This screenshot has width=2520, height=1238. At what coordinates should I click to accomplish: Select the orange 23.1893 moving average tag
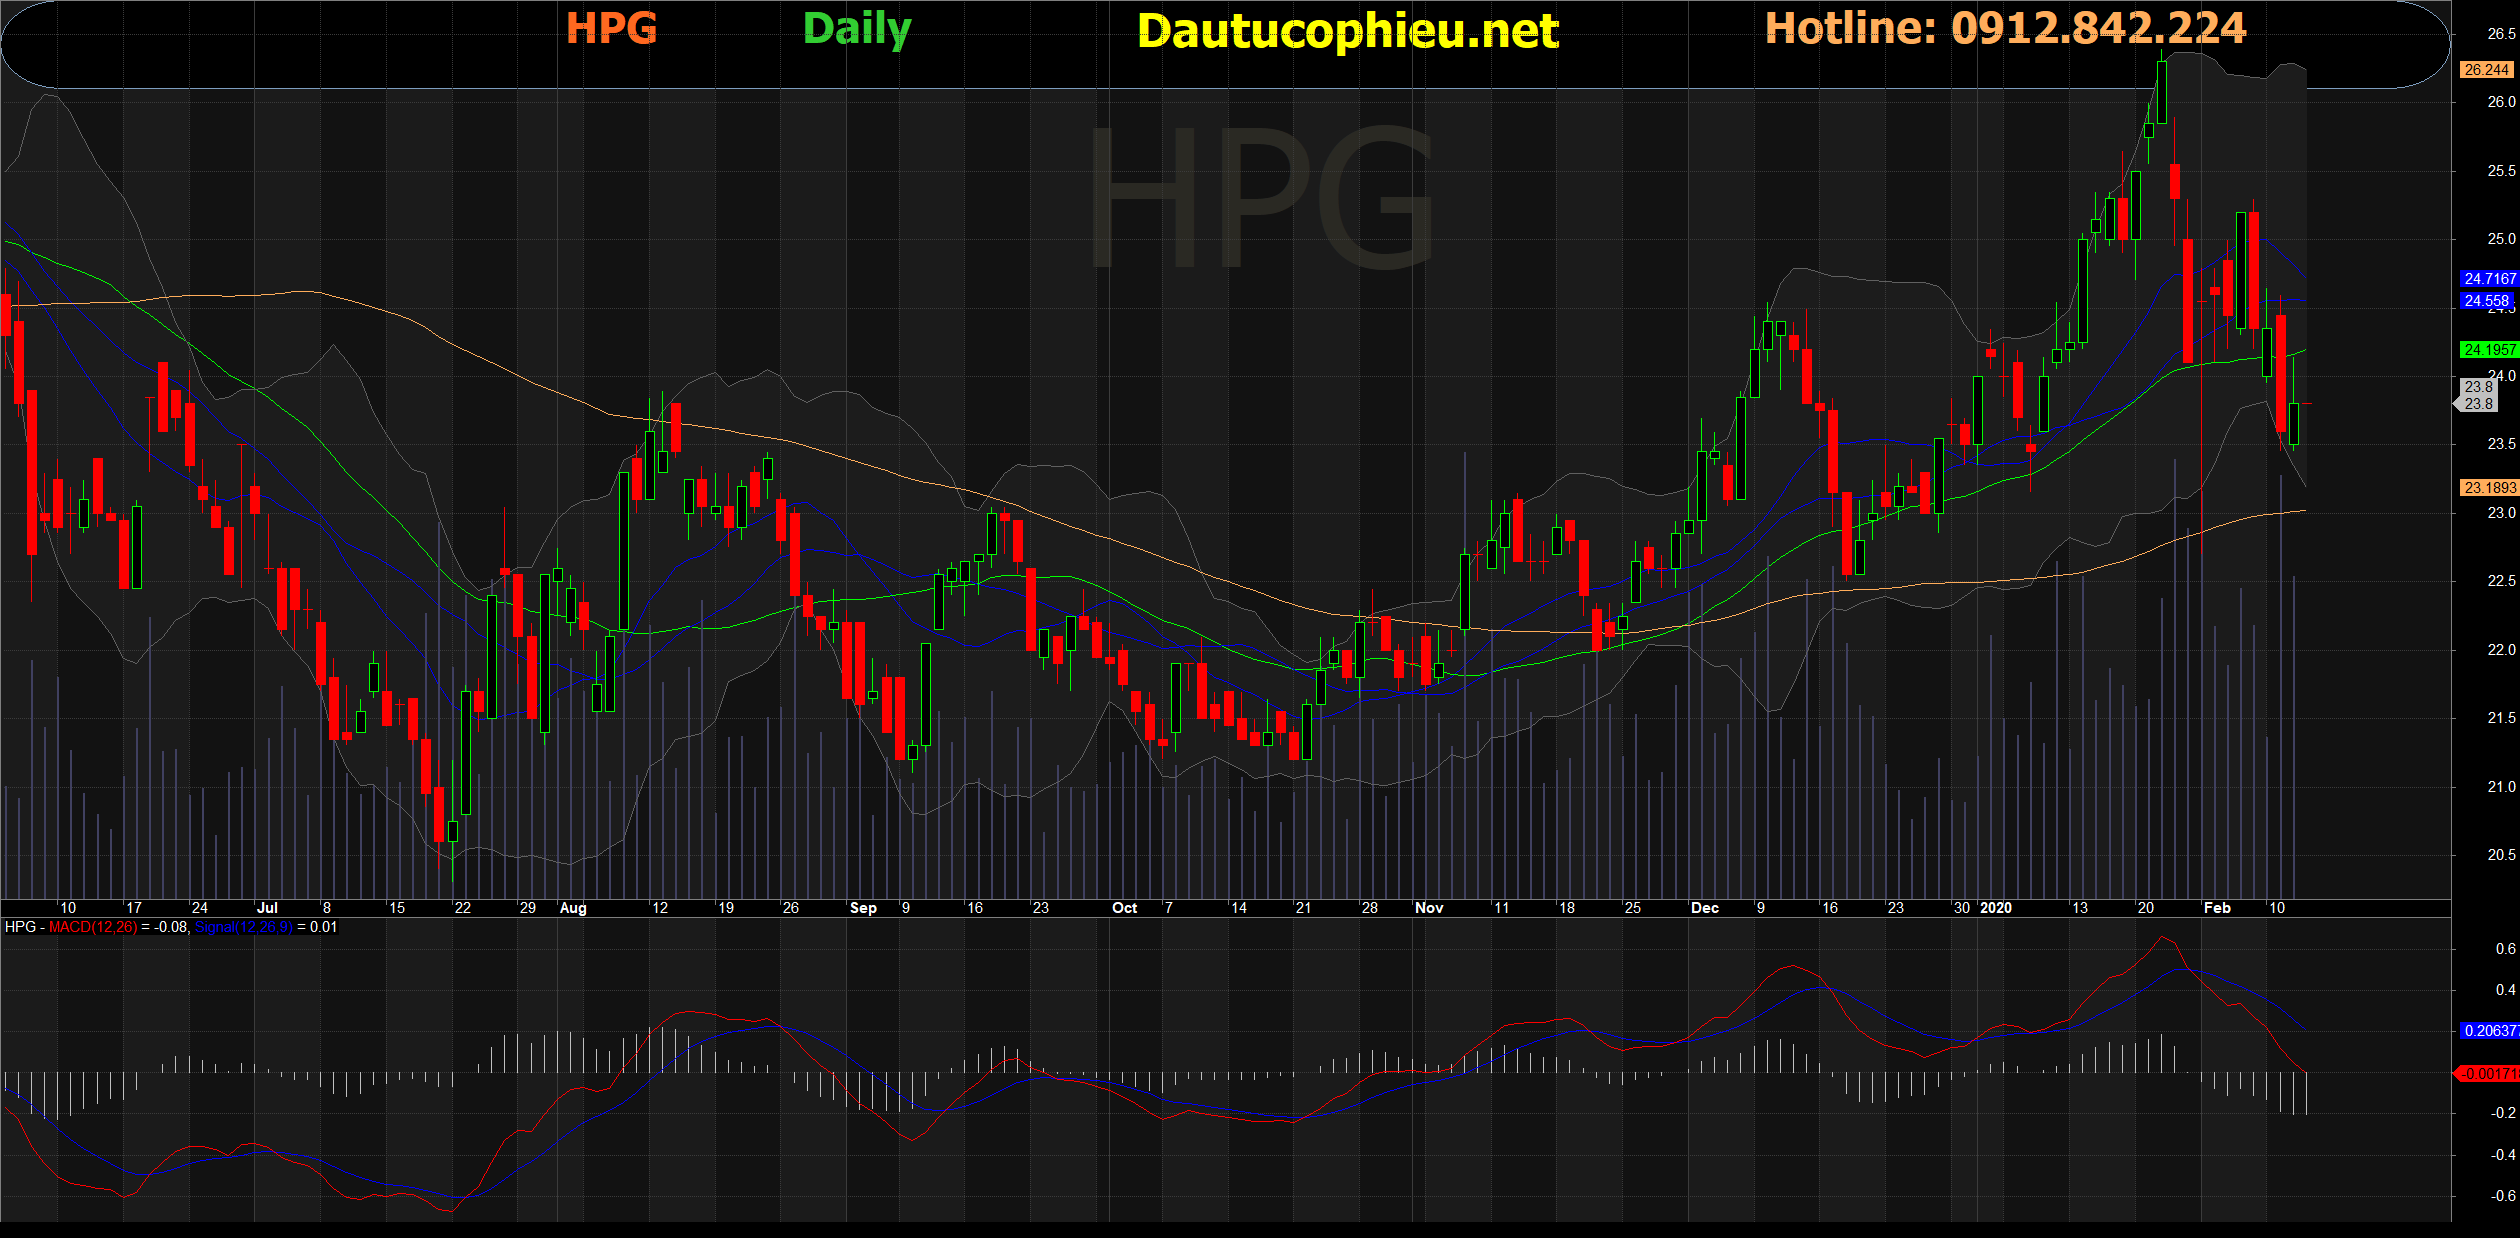tap(2488, 488)
